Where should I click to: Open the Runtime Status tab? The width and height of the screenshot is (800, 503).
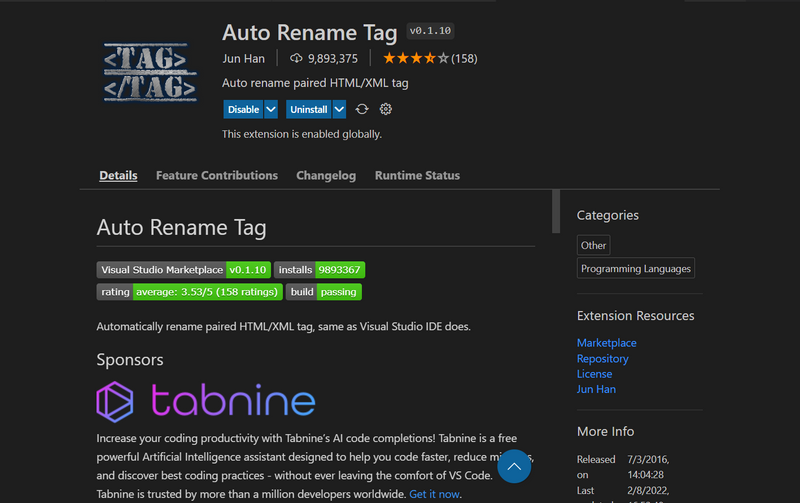click(x=417, y=175)
